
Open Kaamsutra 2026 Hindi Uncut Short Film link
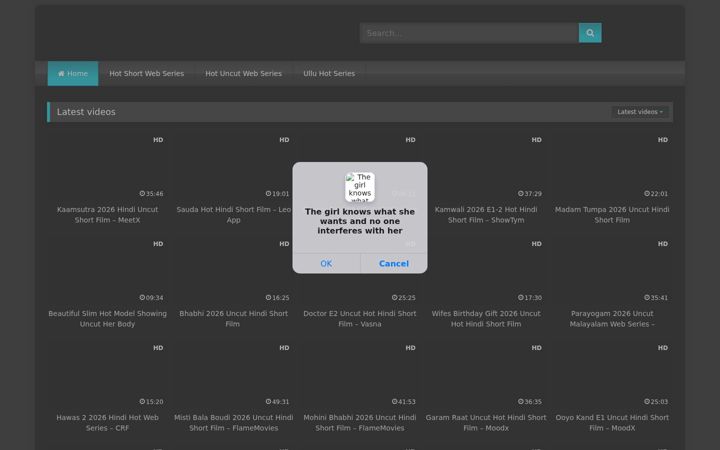107,214
